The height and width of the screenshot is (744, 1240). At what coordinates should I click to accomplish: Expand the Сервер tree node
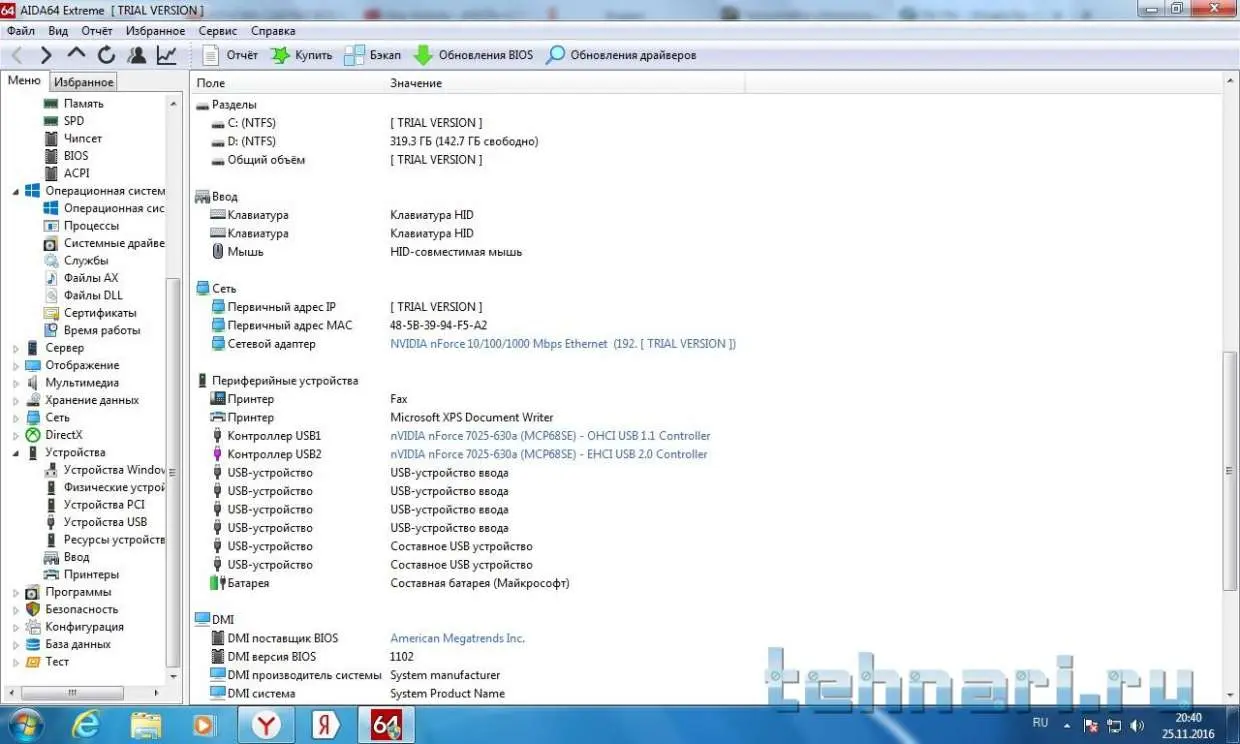tap(16, 348)
